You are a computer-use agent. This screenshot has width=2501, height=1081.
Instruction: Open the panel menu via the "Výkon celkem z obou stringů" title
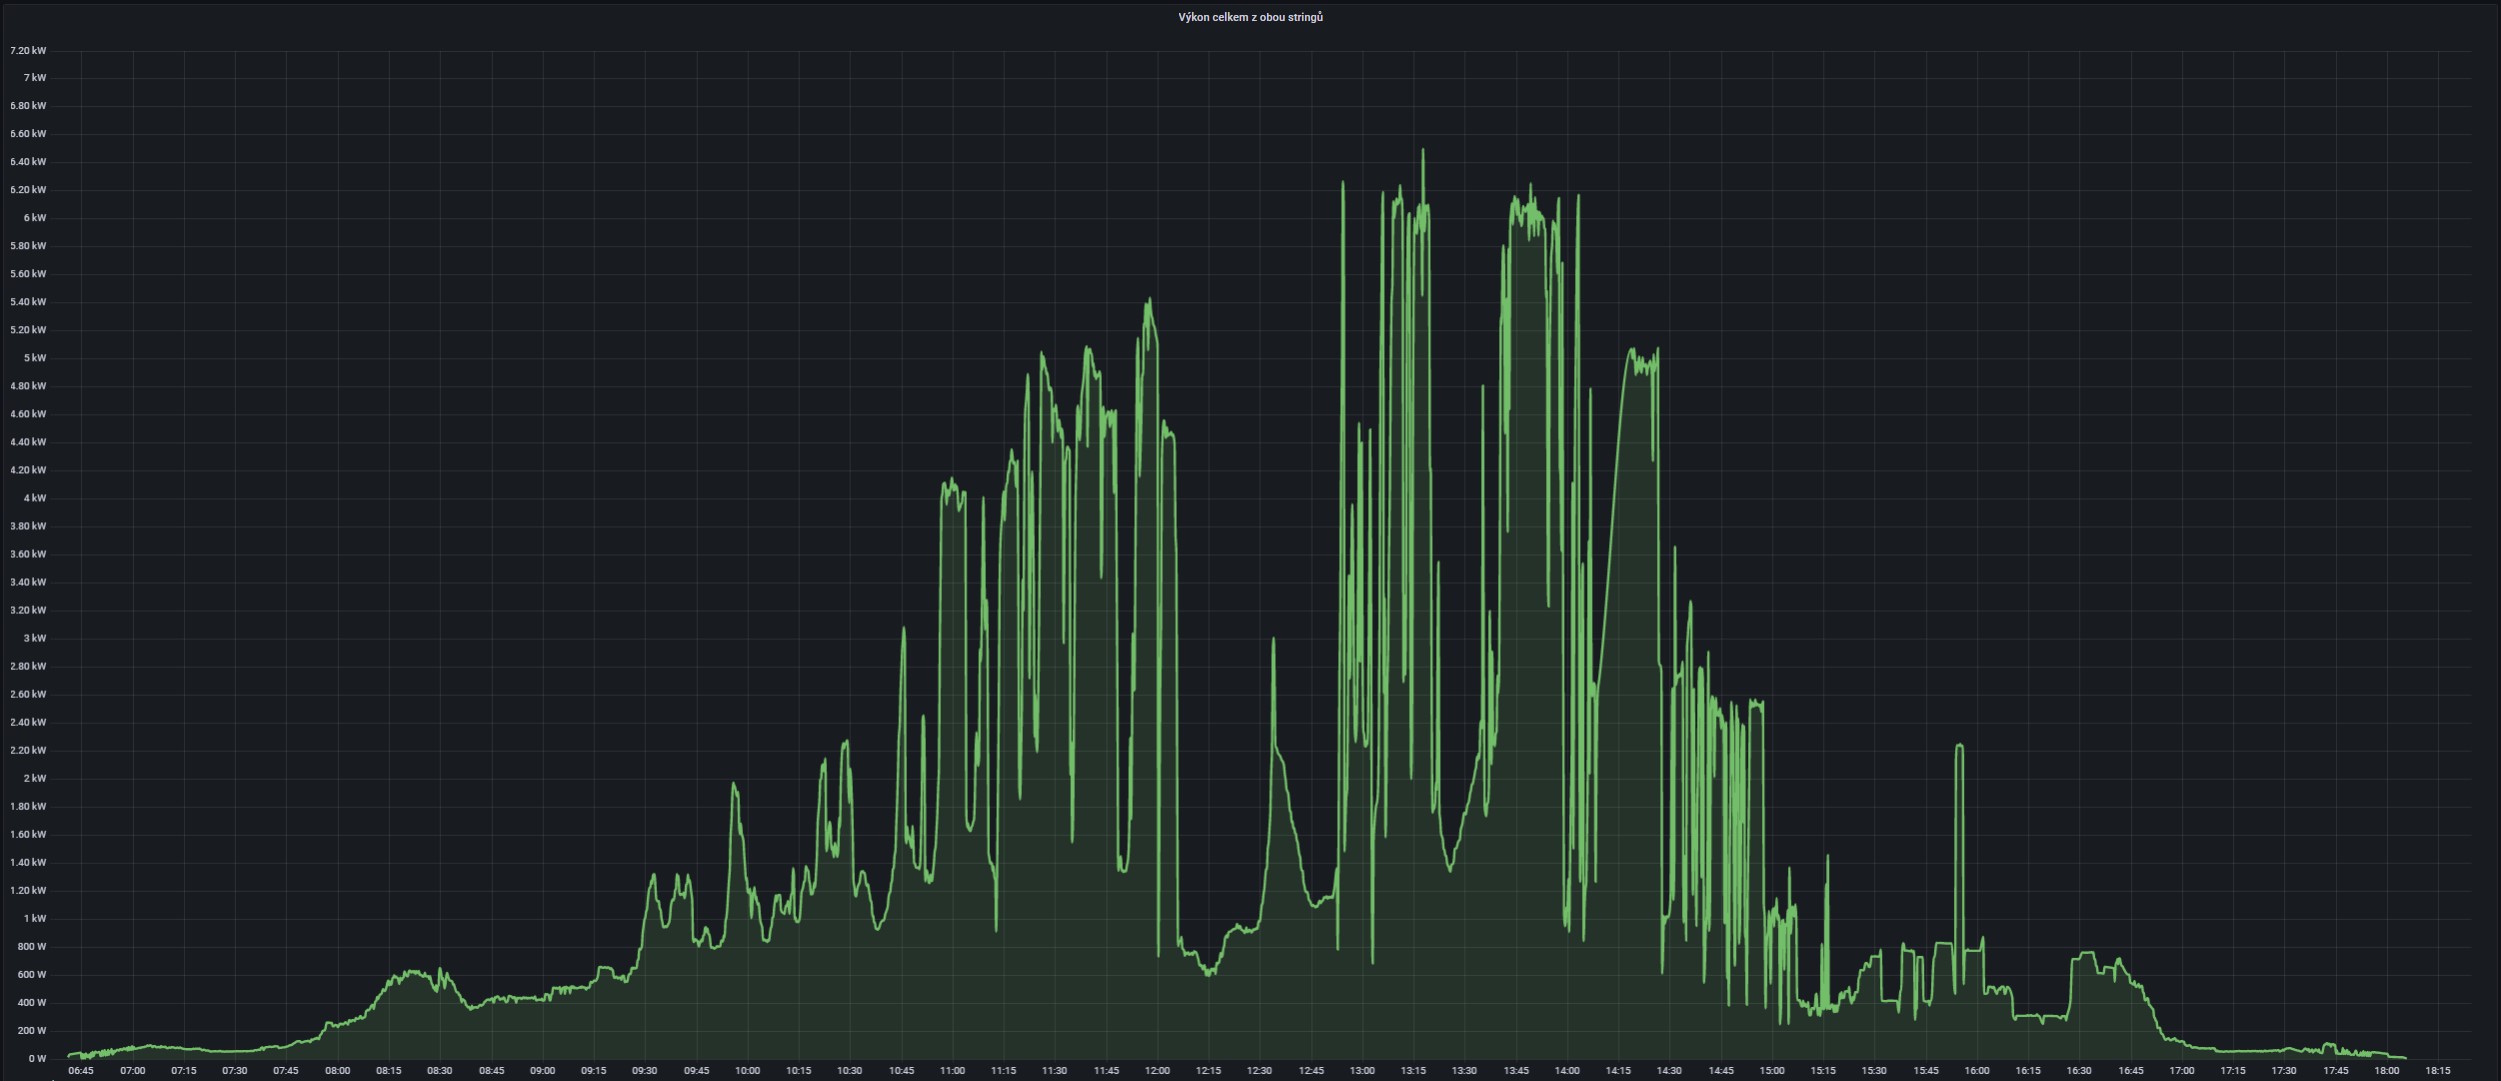click(1250, 17)
